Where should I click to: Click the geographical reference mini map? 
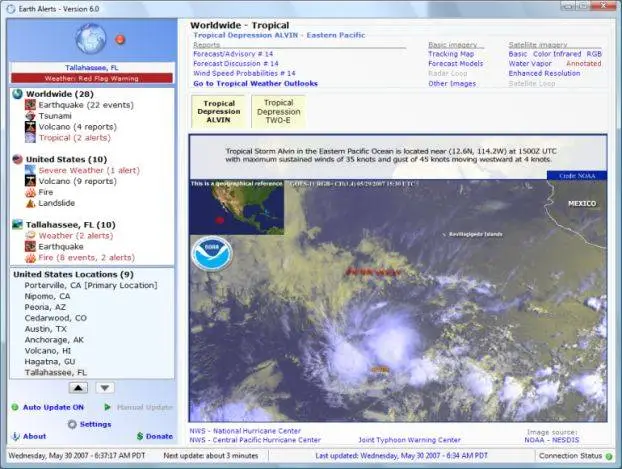pyautogui.click(x=236, y=207)
